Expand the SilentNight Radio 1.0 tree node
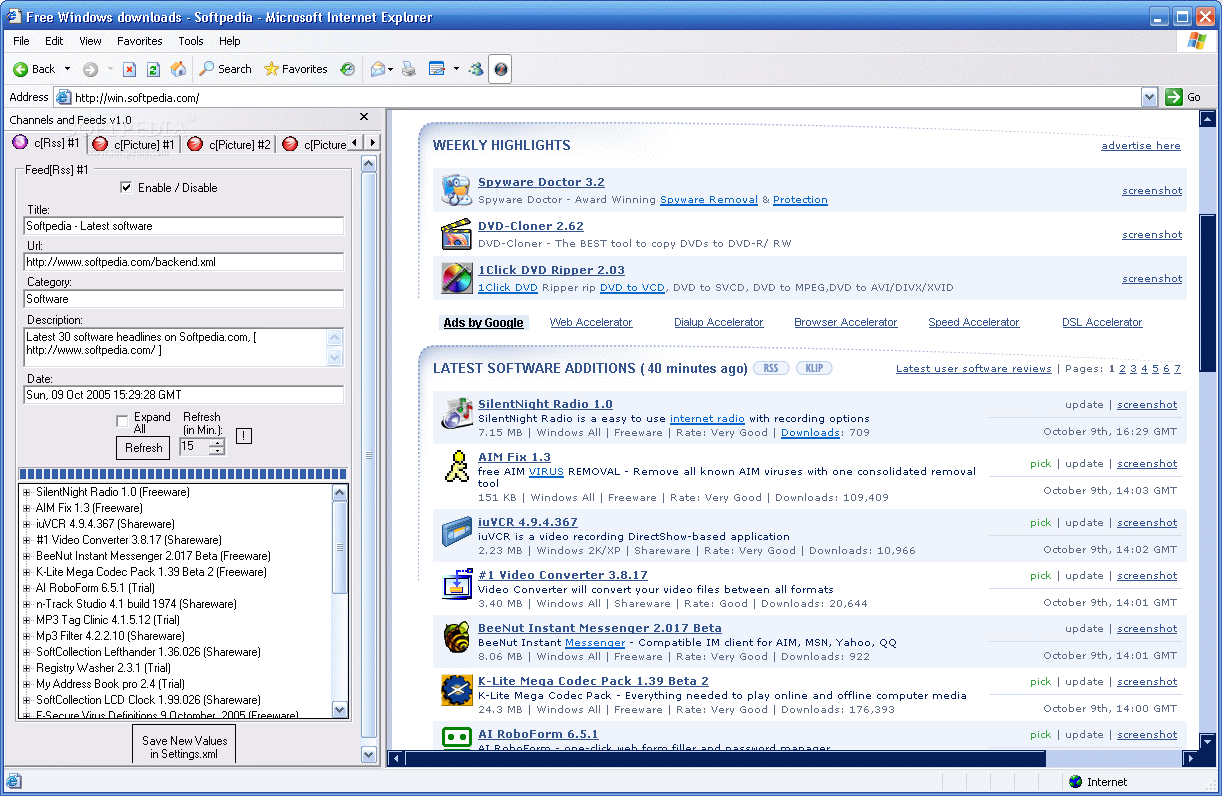This screenshot has height=796, width=1222. pyautogui.click(x=27, y=492)
